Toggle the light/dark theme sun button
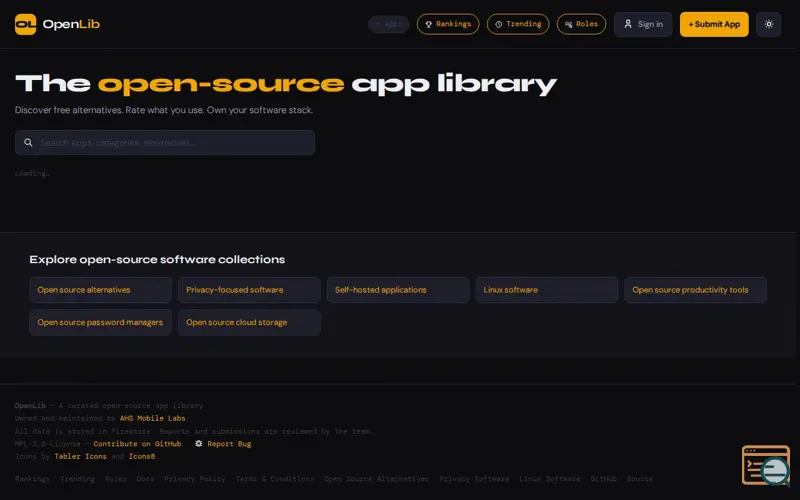Screen dimensions: 800x500 point(769,24)
